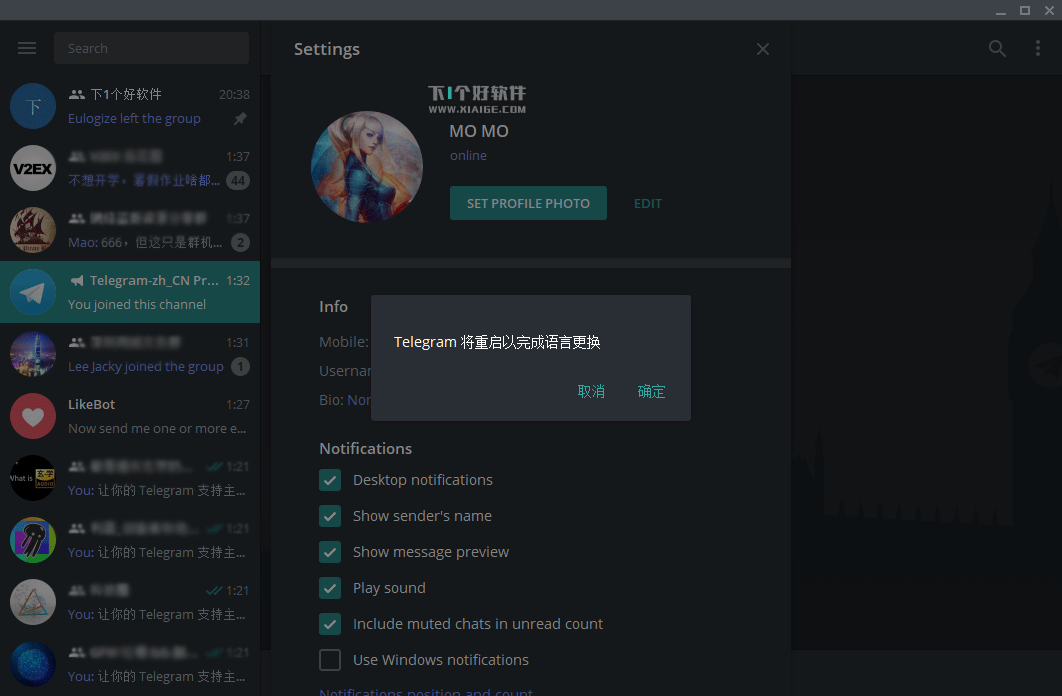Screen dimensions: 1062x696
Task: Open the chat with triangle logo avatar
Action: click(130, 603)
